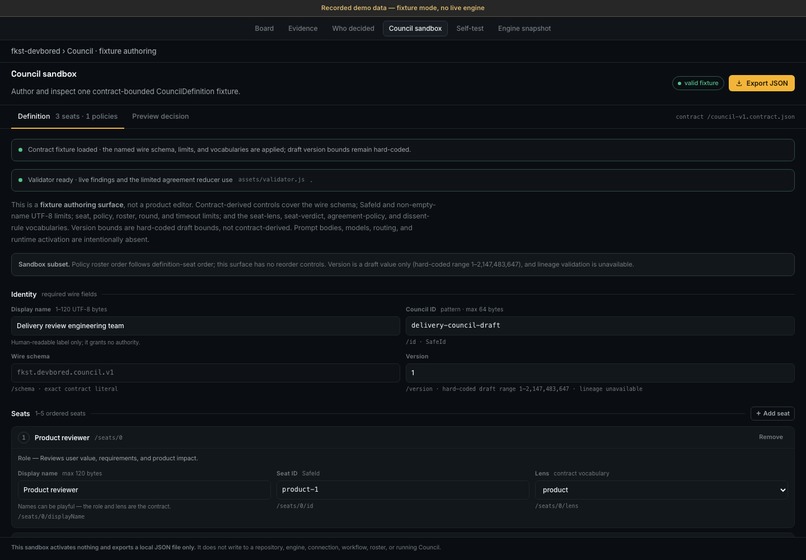This screenshot has width=806, height=560.
Task: Click the green dot in valid fixture badge
Action: pyautogui.click(x=679, y=83)
